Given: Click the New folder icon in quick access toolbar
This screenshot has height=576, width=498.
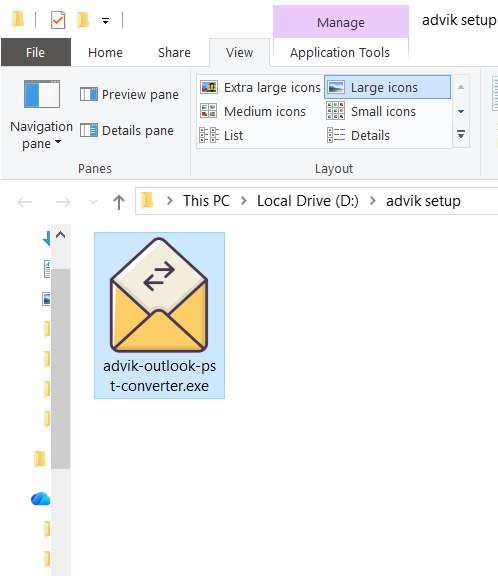Looking at the screenshot, I should pyautogui.click(x=83, y=20).
